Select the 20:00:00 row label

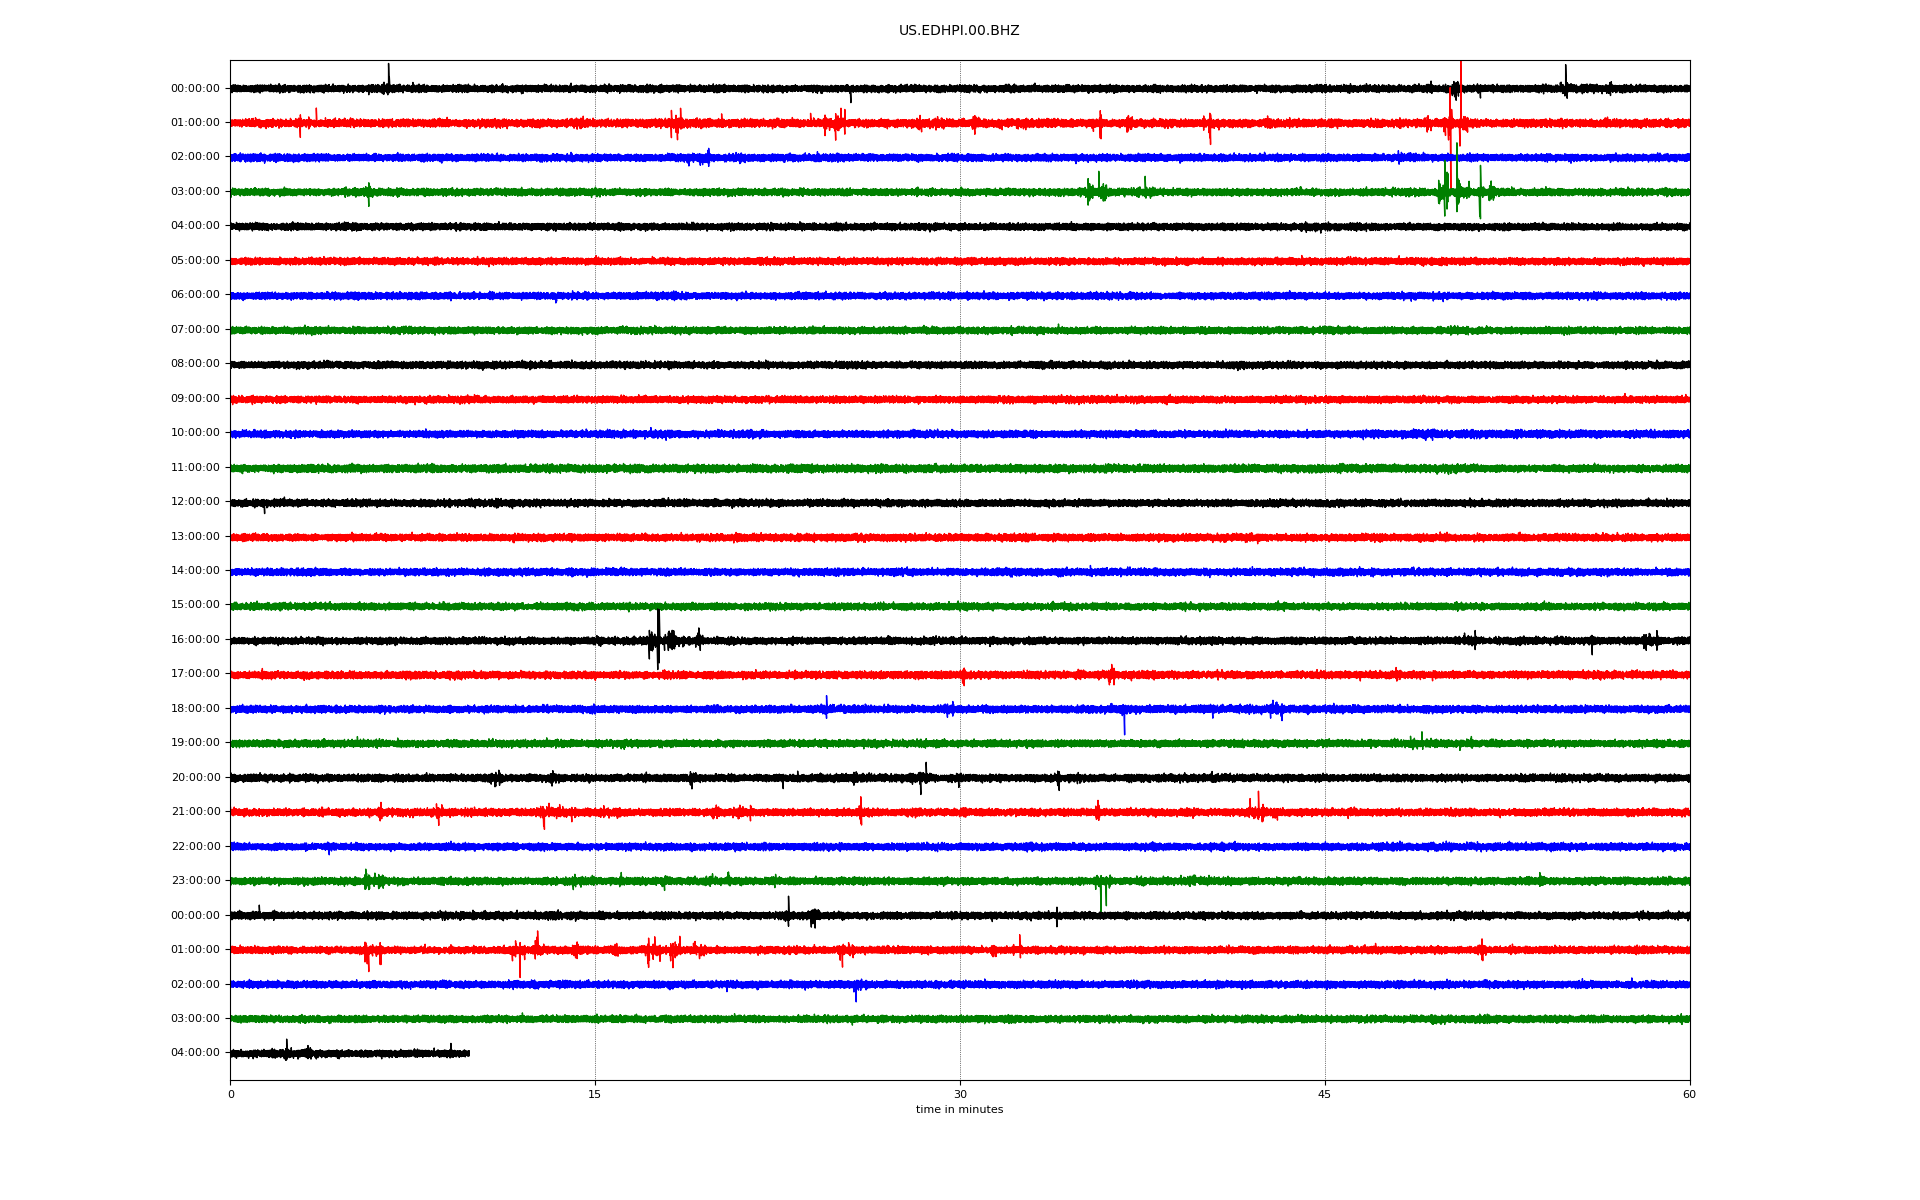pyautogui.click(x=195, y=778)
